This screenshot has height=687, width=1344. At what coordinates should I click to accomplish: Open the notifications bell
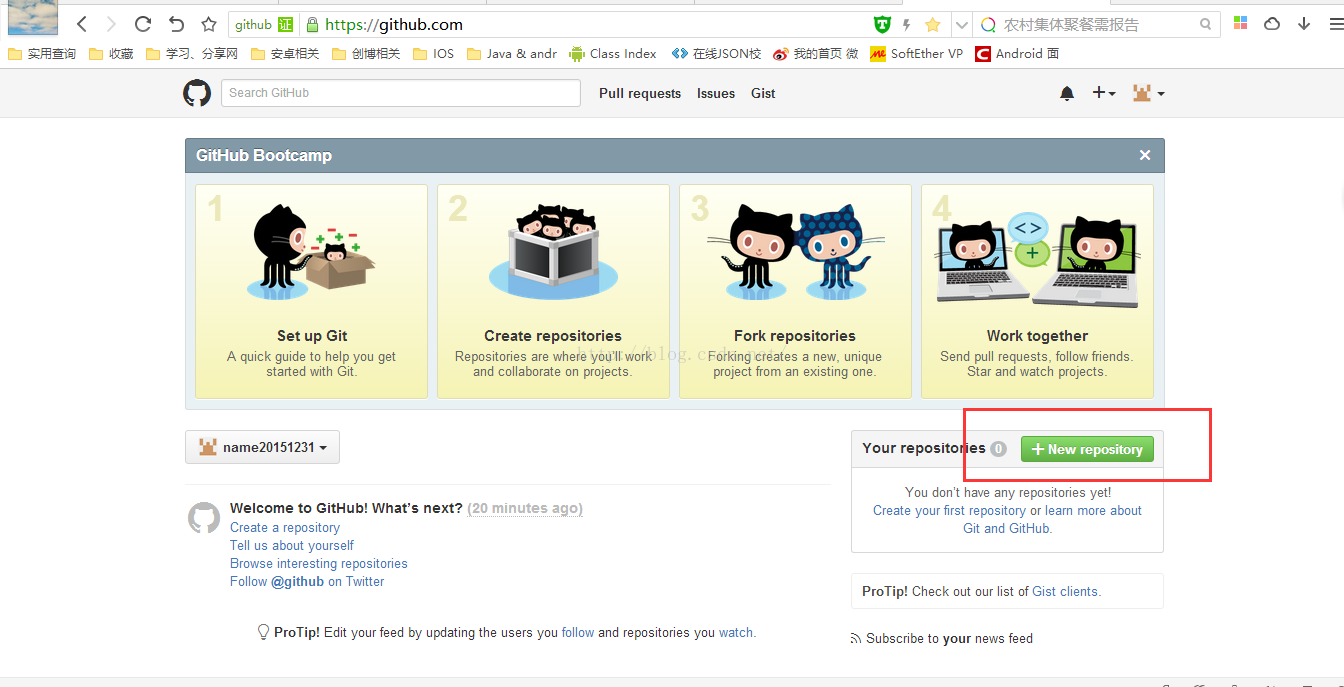coord(1067,93)
